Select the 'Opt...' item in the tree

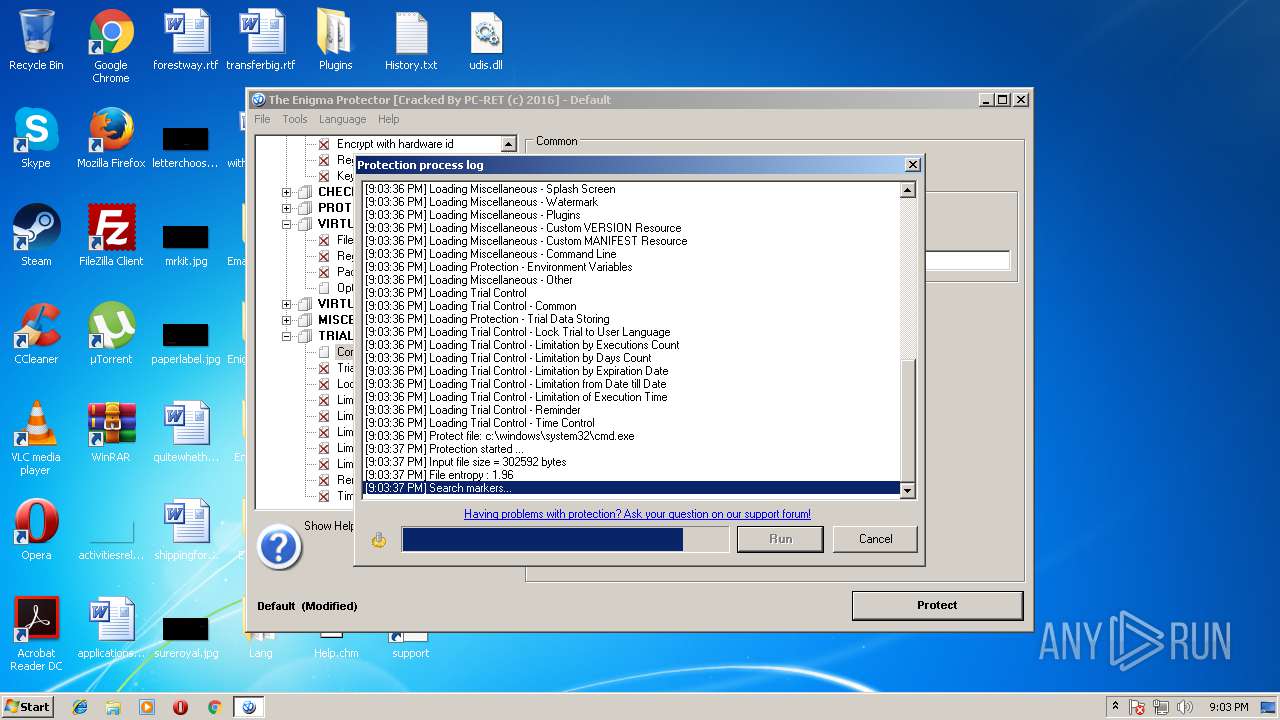344,288
